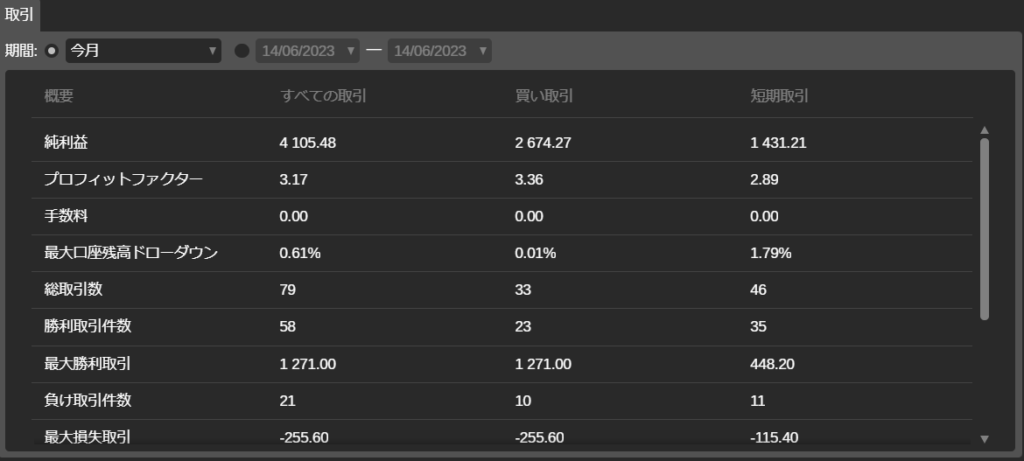This screenshot has height=461, width=1024.
Task: Select the 今月 period radio button
Action: coord(52,50)
